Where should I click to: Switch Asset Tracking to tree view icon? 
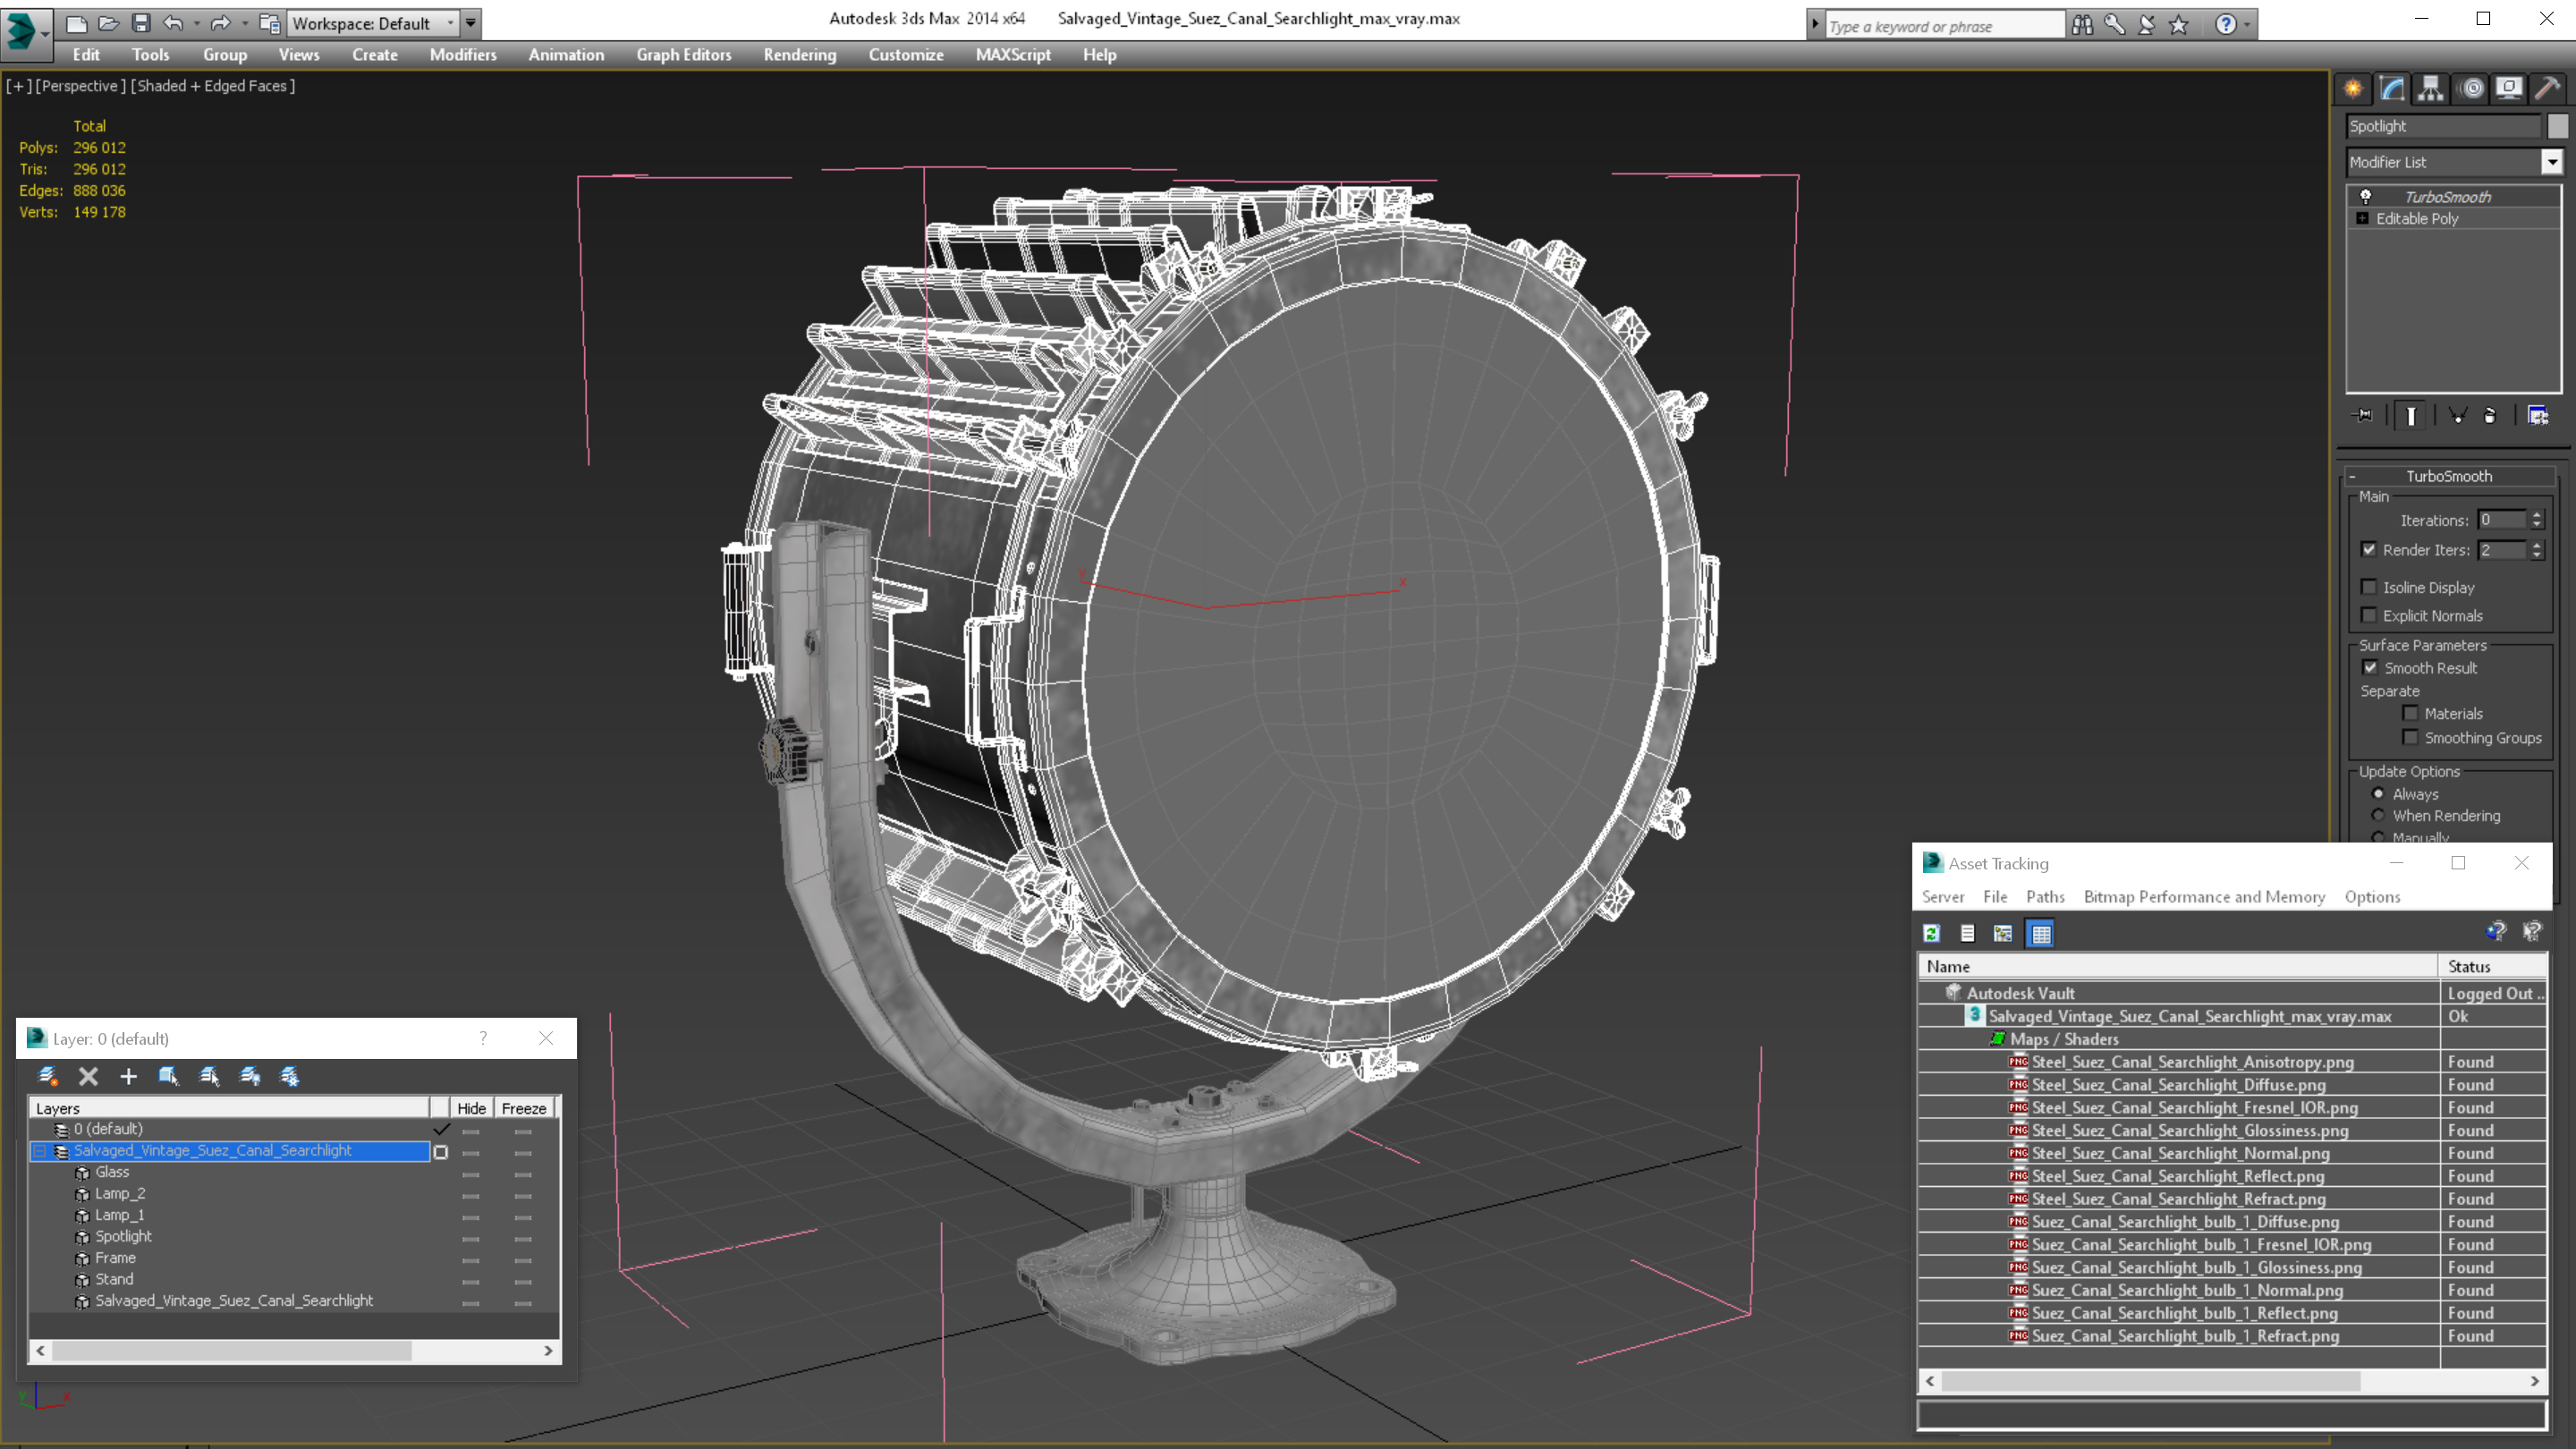coord(2003,933)
